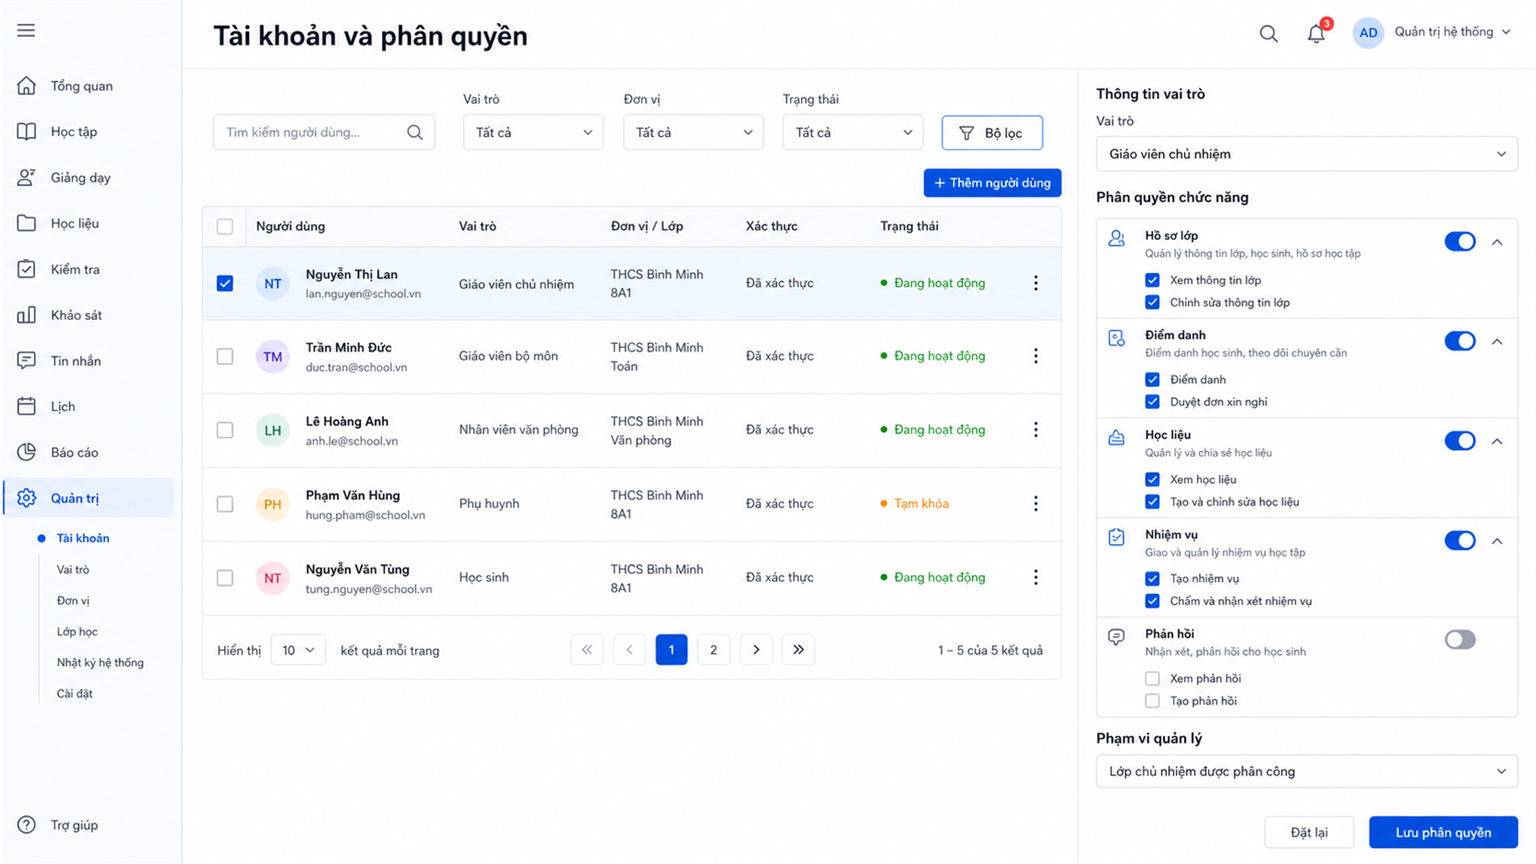Click the Quản trị gear icon
This screenshot has height=864, width=1536.
(x=27, y=498)
